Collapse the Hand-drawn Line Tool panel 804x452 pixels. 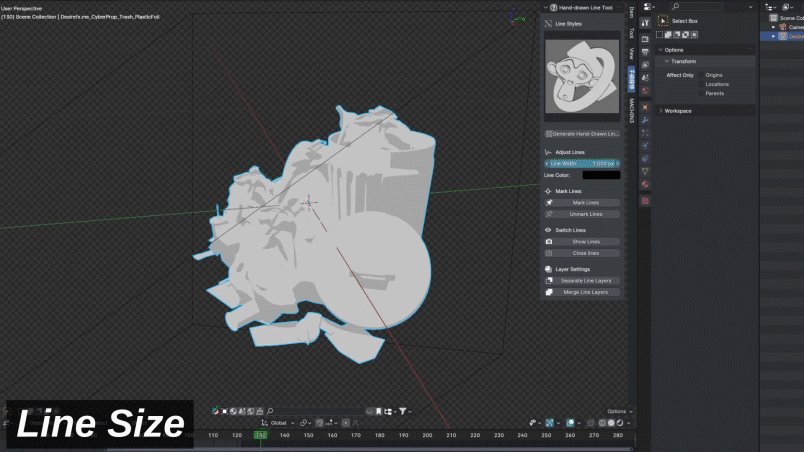tap(546, 8)
